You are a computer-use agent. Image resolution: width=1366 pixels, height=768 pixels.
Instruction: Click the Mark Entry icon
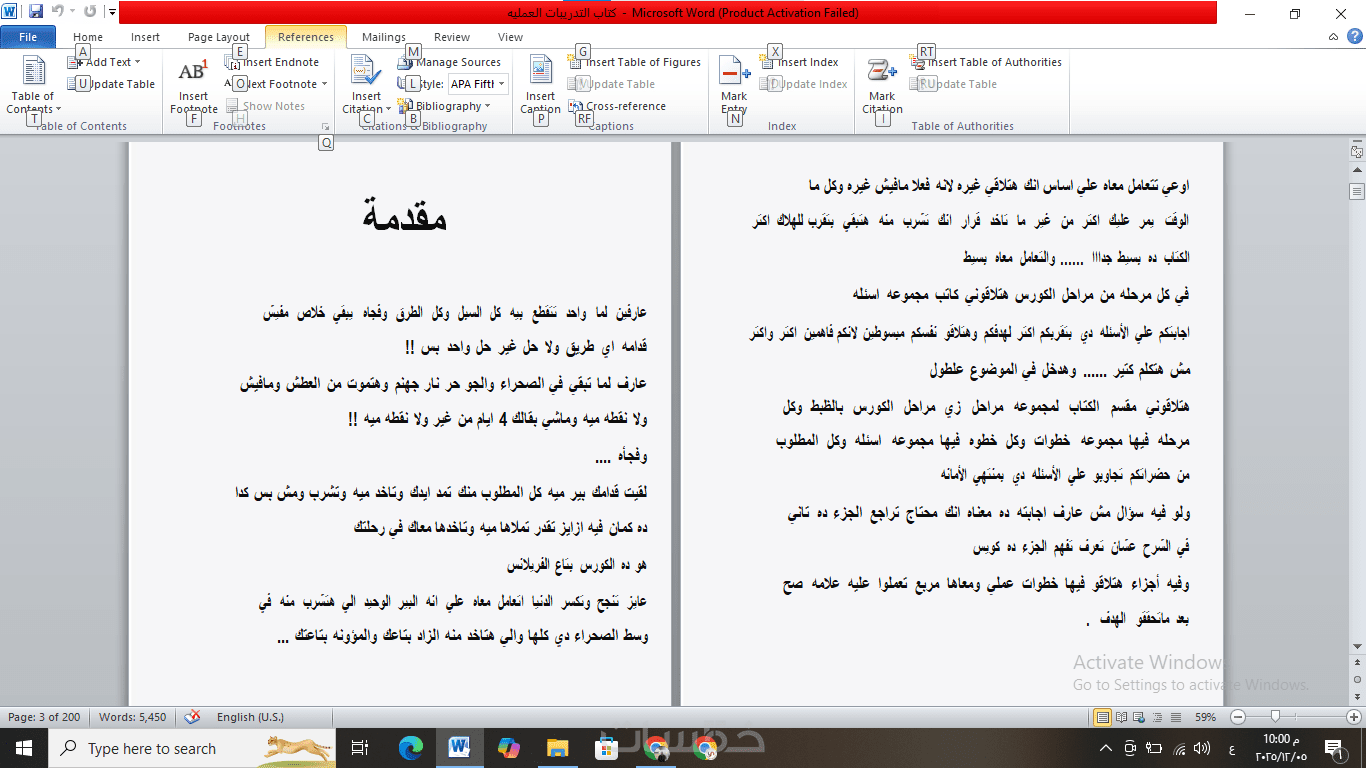pyautogui.click(x=735, y=72)
